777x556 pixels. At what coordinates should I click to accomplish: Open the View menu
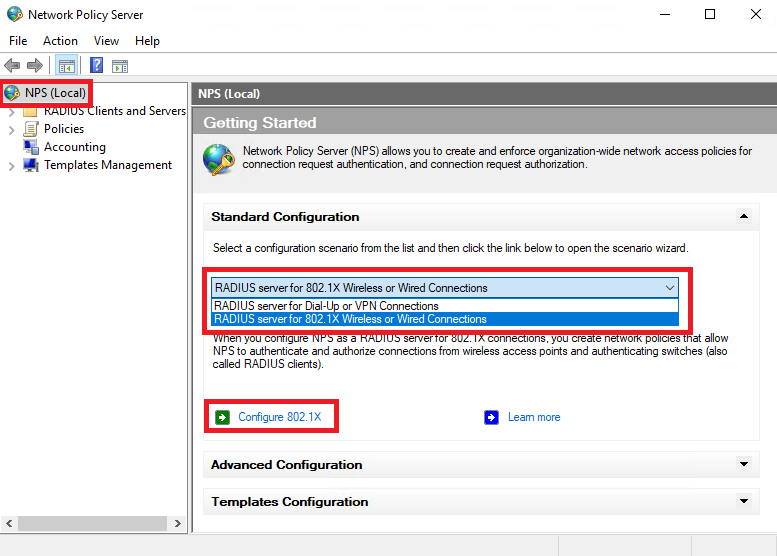(x=107, y=41)
